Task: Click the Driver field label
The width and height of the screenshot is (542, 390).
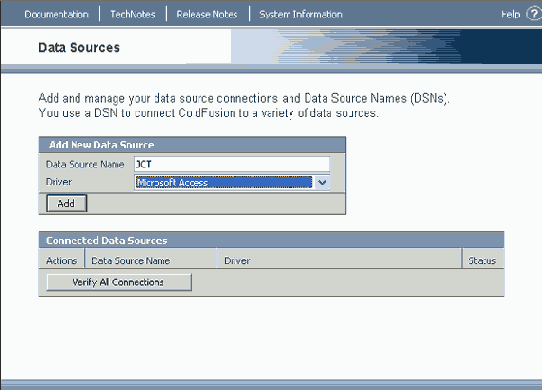Action: (x=59, y=182)
